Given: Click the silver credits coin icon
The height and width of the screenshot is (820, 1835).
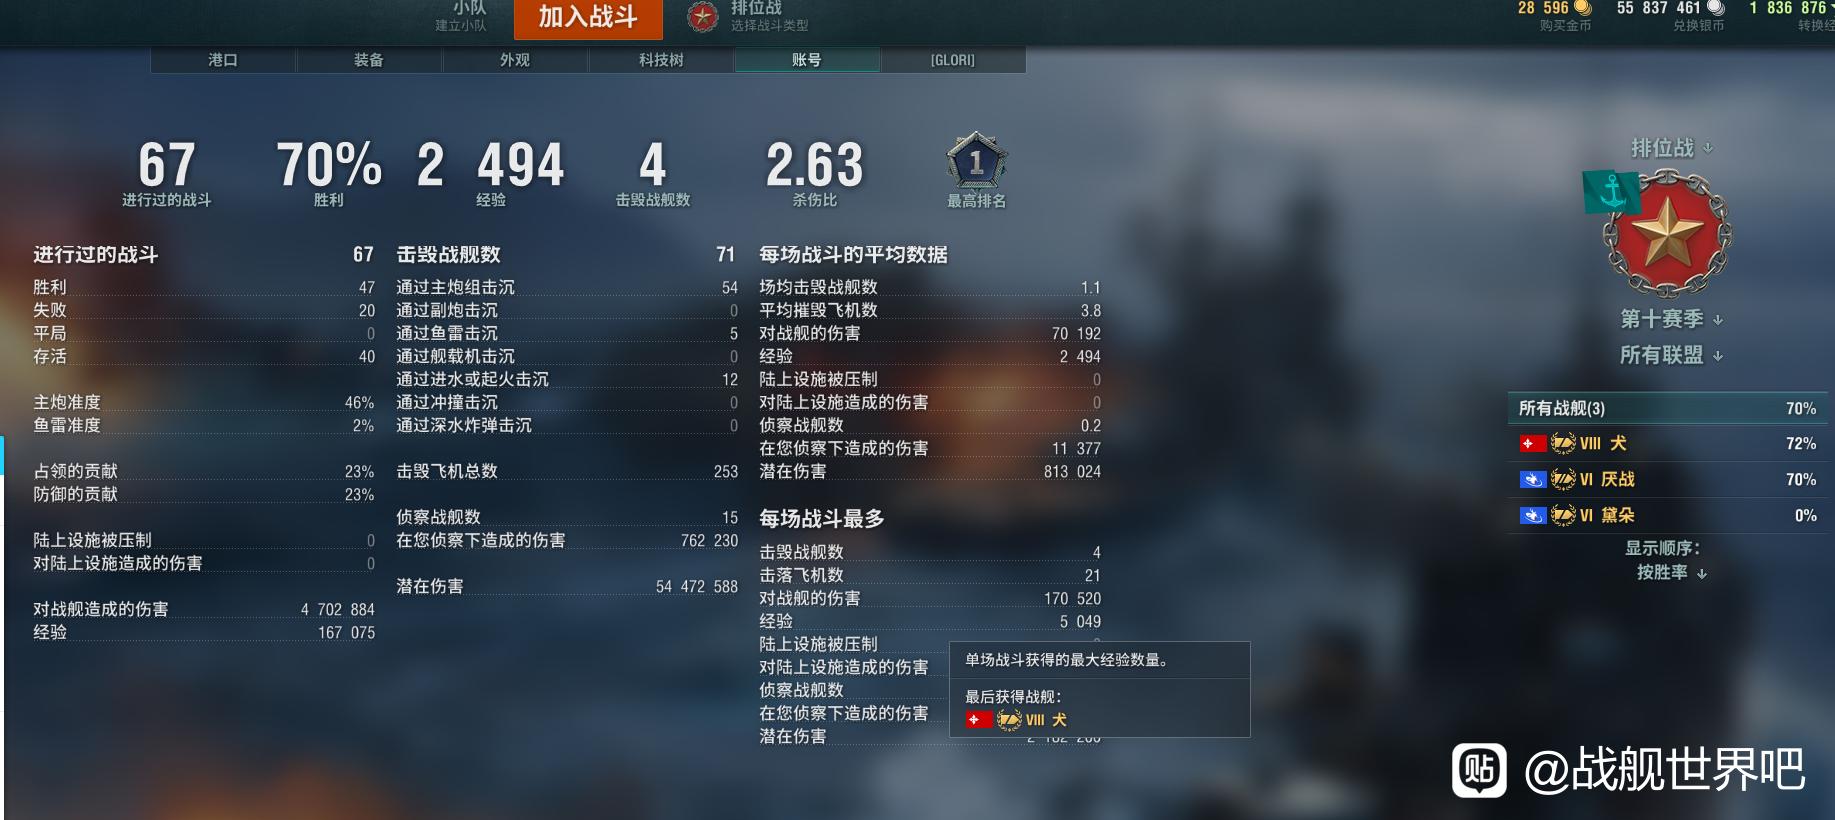Looking at the screenshot, I should [1715, 8].
